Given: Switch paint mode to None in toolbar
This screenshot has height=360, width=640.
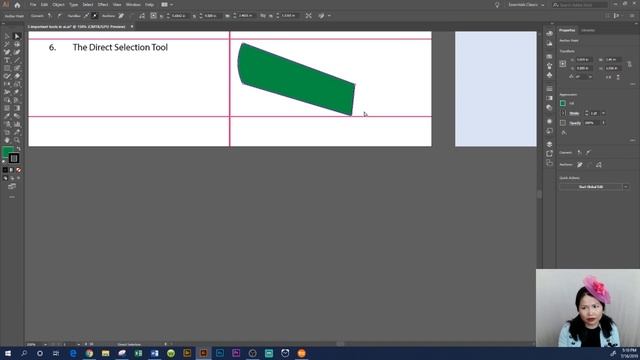Looking at the screenshot, I should 18,170.
